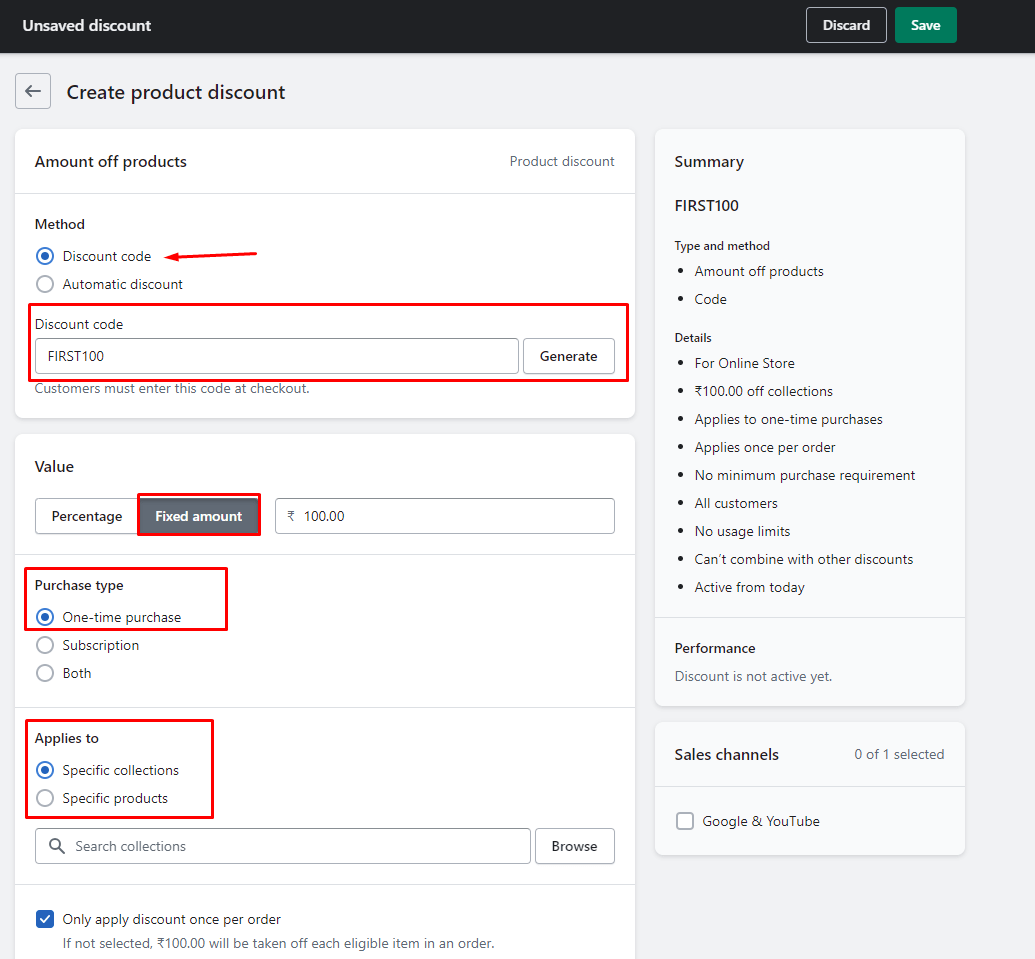Screen dimensions: 1035x959
Task: Choose Specific collections option
Action: pos(45,770)
